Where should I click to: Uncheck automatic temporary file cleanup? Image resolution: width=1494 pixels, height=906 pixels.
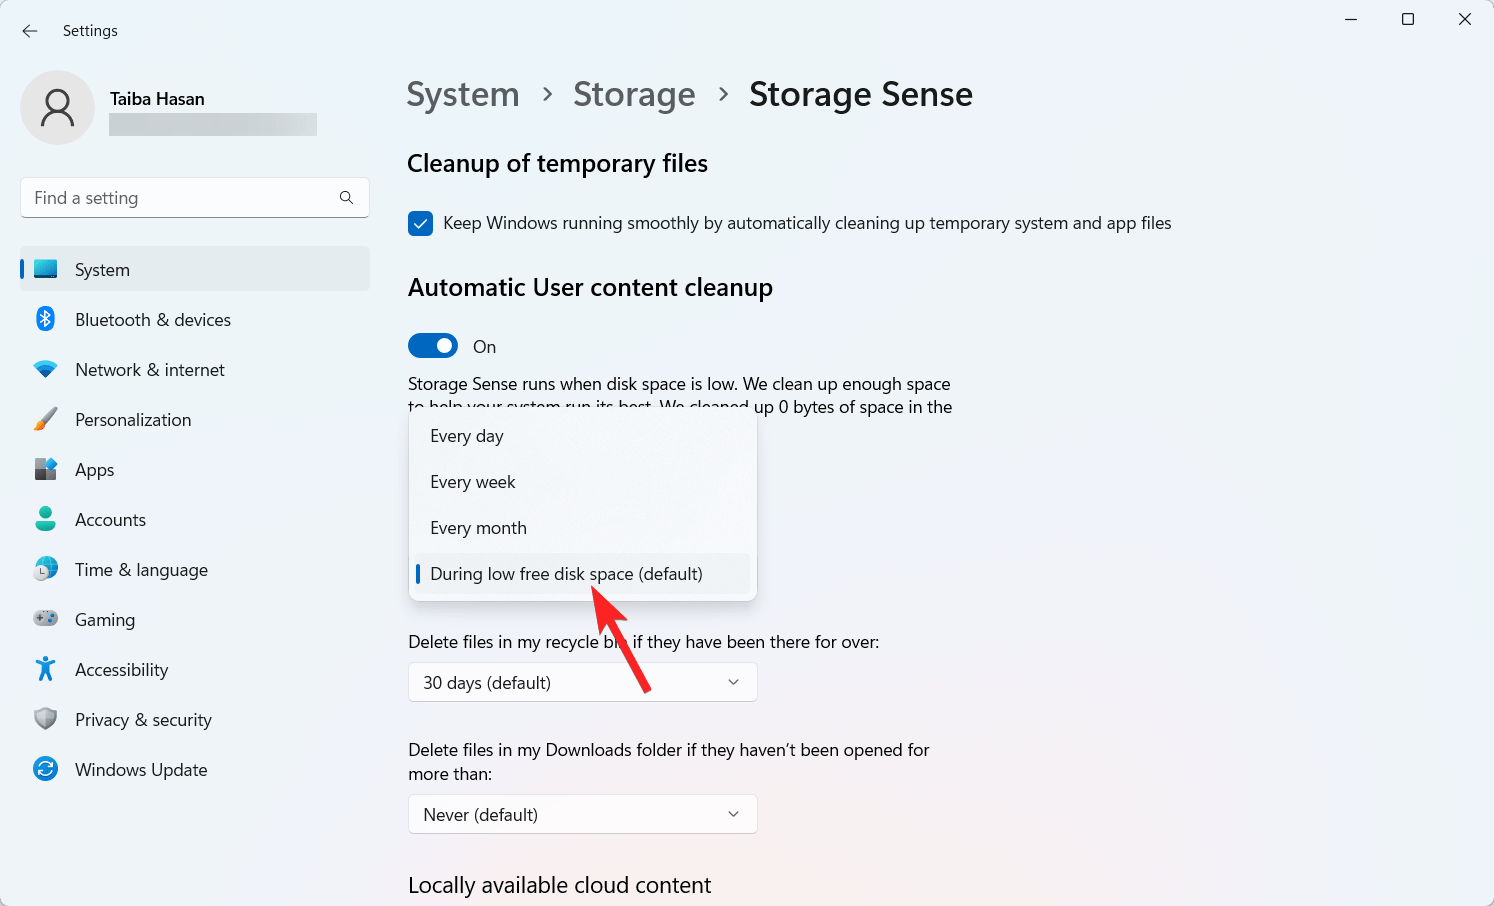tap(420, 223)
